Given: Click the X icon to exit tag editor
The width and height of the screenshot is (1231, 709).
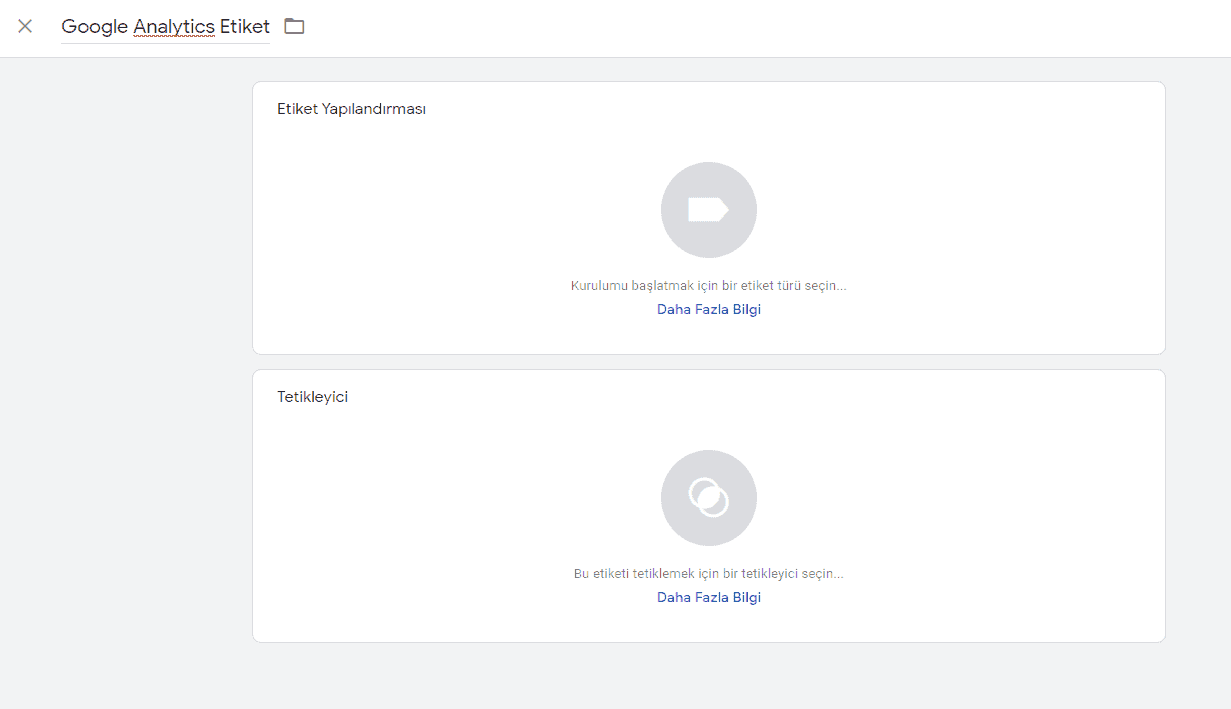Looking at the screenshot, I should tap(25, 27).
